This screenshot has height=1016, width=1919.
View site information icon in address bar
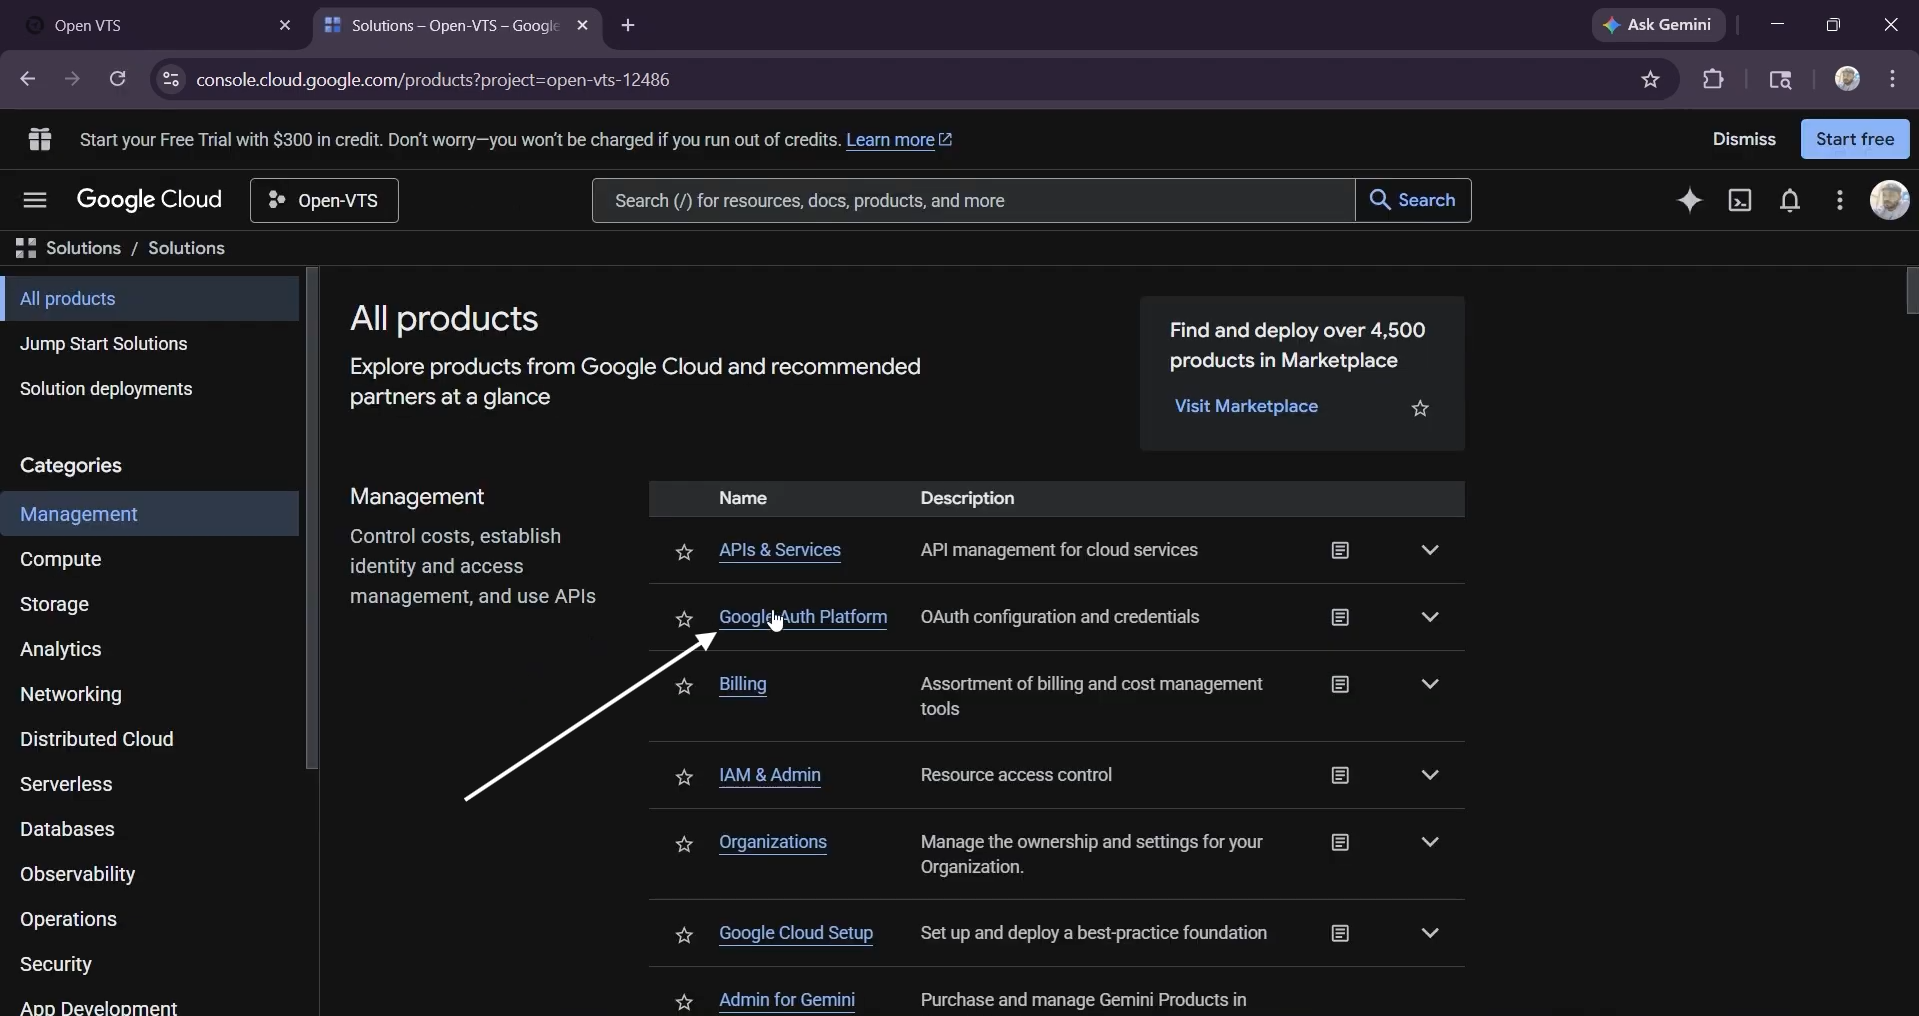(x=171, y=79)
